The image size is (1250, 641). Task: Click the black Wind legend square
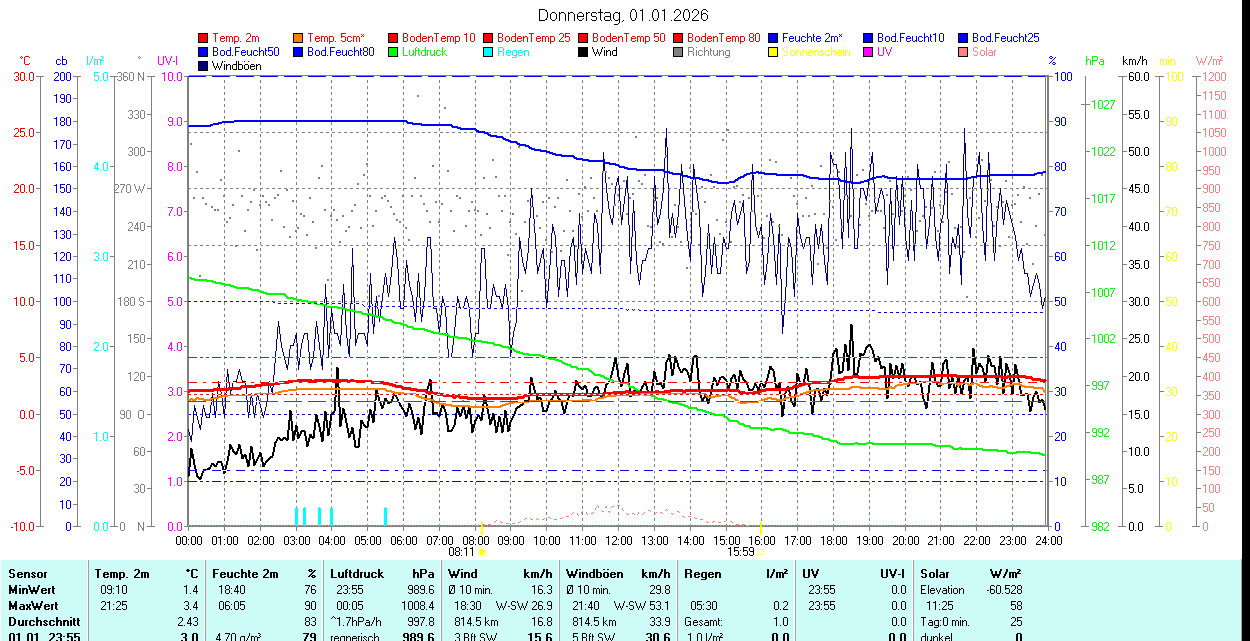[x=584, y=52]
